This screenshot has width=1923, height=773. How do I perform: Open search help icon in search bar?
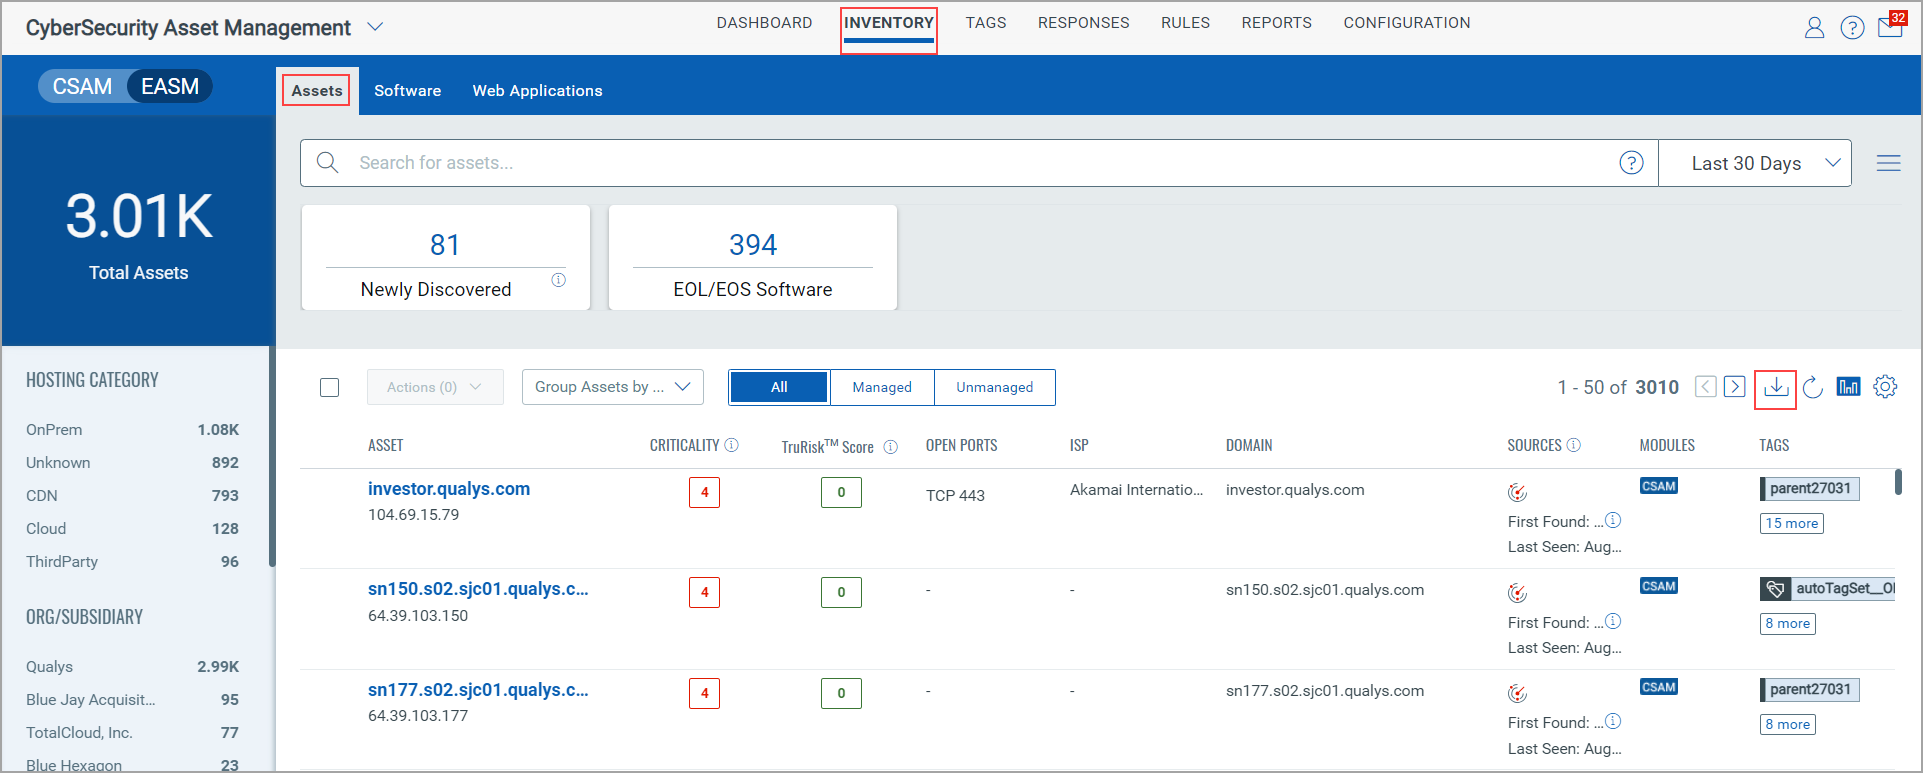1631,162
